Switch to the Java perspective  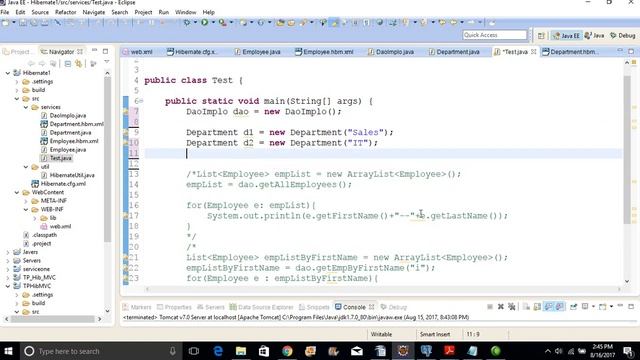point(594,36)
